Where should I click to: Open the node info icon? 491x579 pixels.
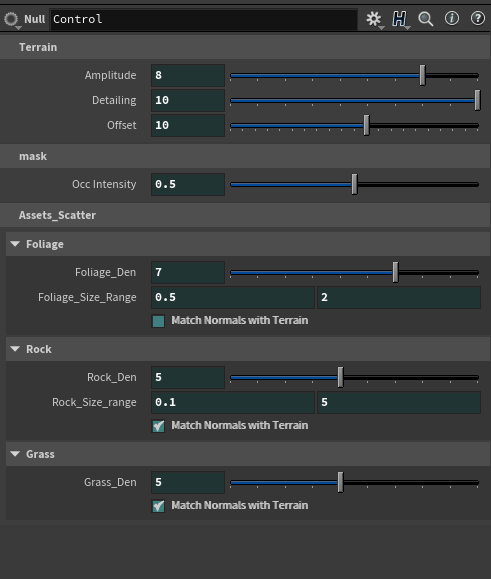(452, 18)
